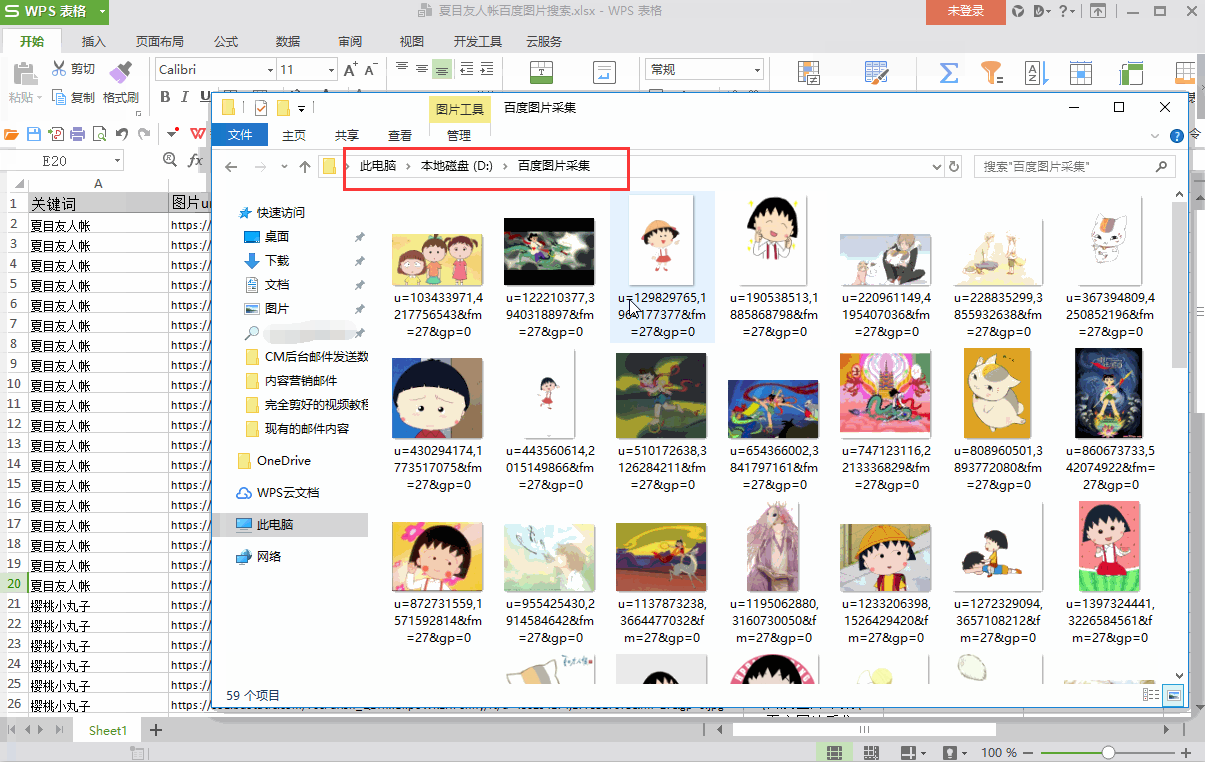The width and height of the screenshot is (1205, 762).
Task: Open the 公式 ribbon tab
Action: coord(226,41)
